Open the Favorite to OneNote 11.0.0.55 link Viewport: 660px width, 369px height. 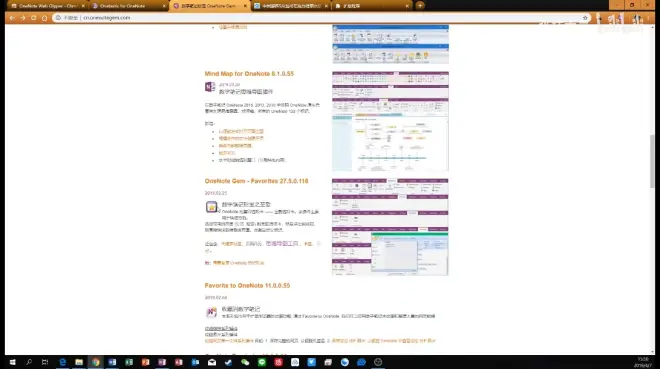(247, 285)
